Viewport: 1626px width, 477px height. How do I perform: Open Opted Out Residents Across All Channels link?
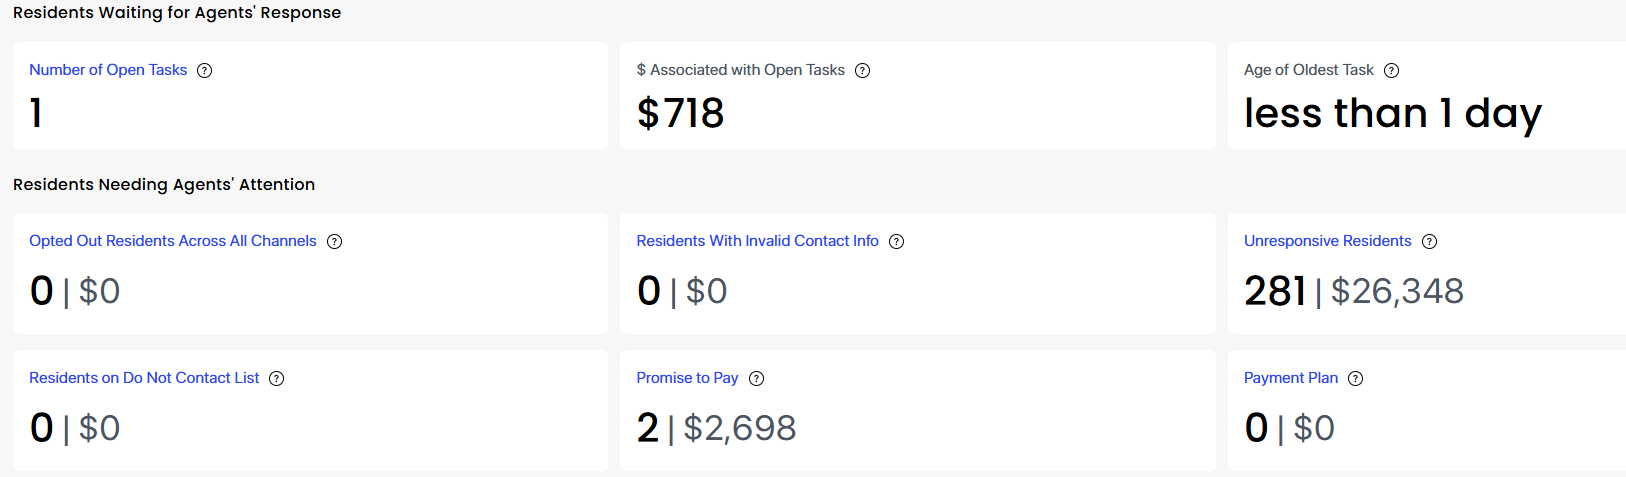(173, 241)
